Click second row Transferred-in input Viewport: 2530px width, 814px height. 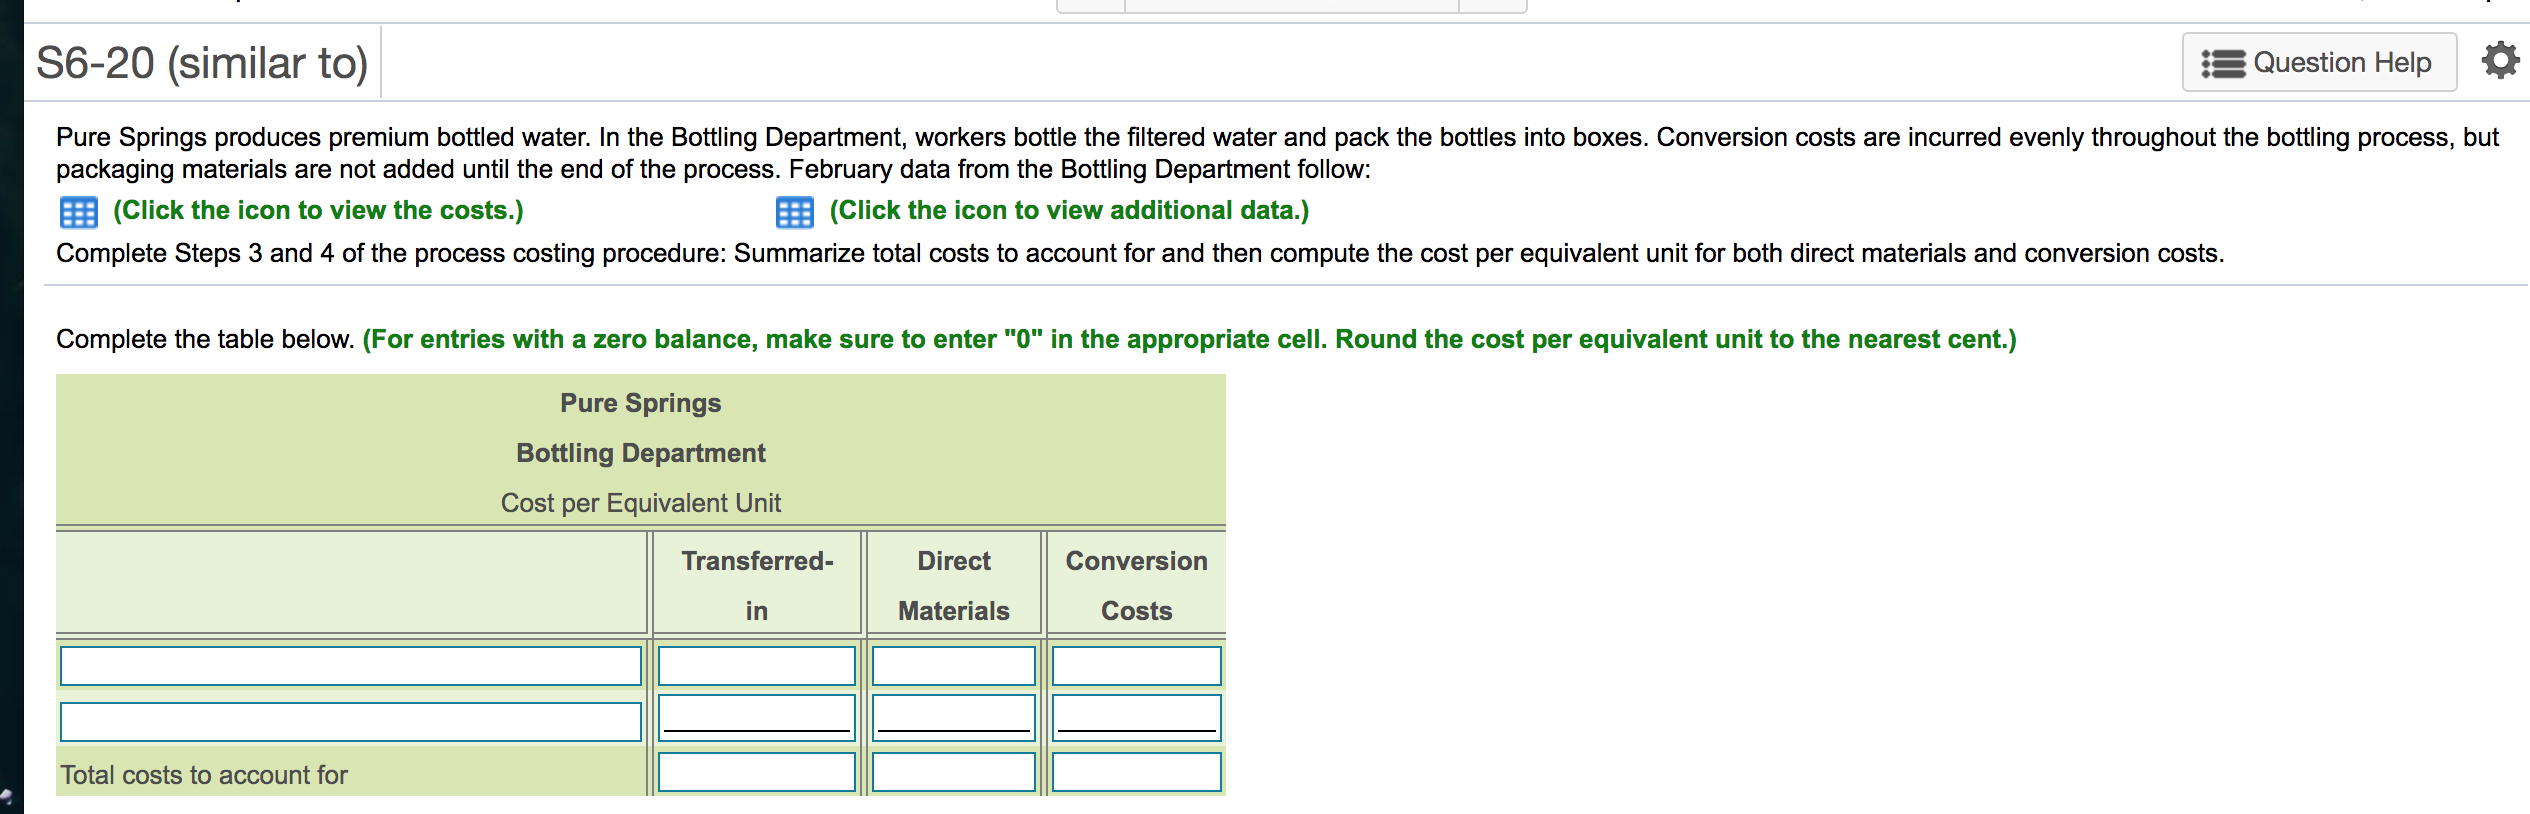[757, 718]
